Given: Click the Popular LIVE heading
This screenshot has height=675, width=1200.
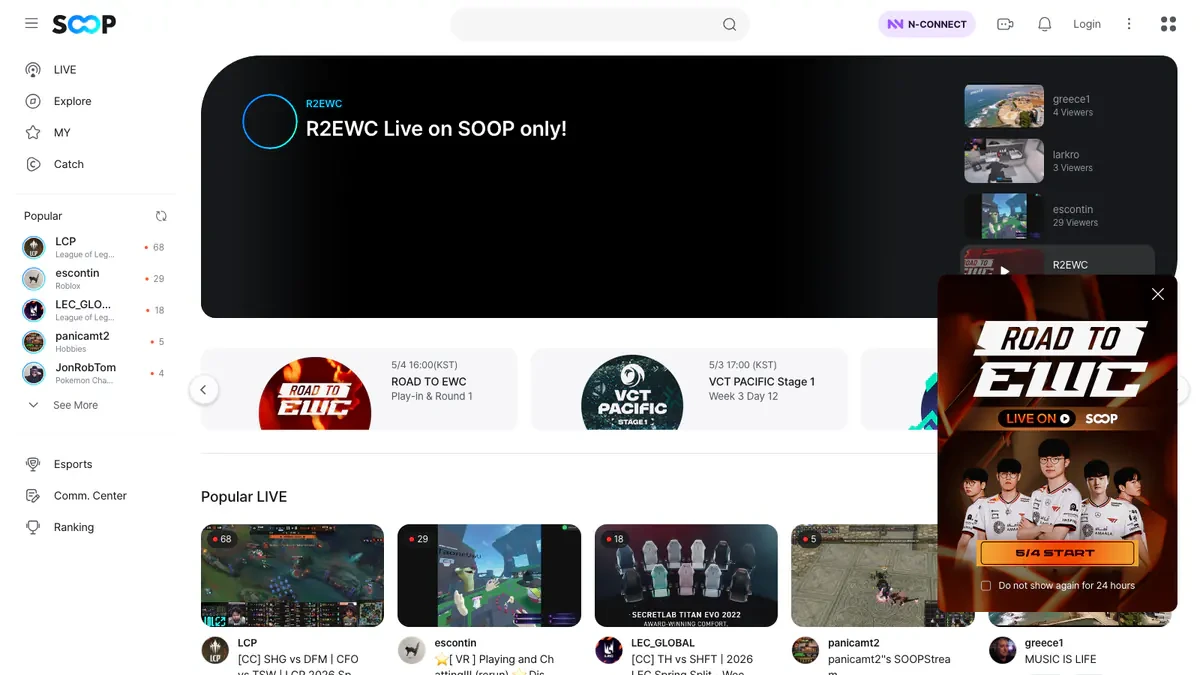Looking at the screenshot, I should 244,497.
